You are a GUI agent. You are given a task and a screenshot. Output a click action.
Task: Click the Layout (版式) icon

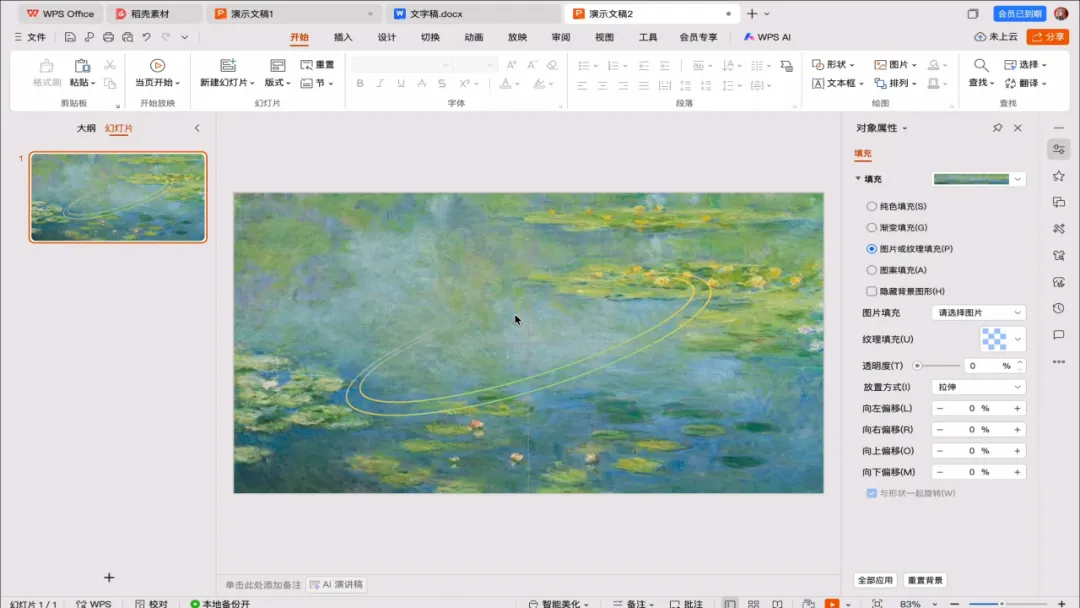(x=278, y=65)
